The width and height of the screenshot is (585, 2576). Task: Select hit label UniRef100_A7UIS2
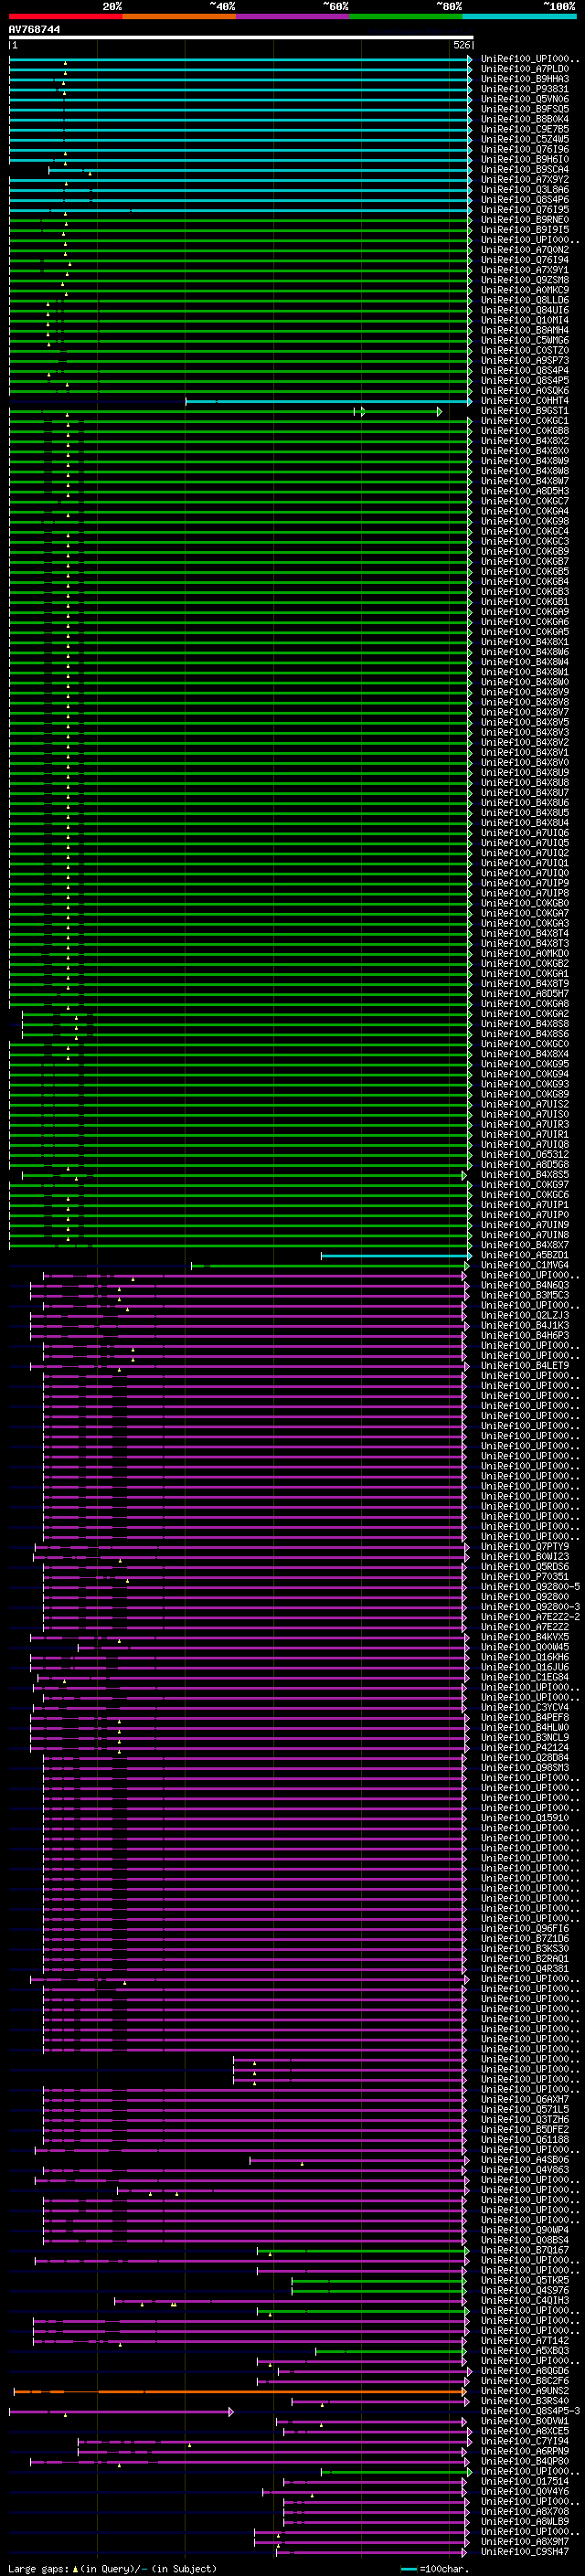tap(525, 1105)
